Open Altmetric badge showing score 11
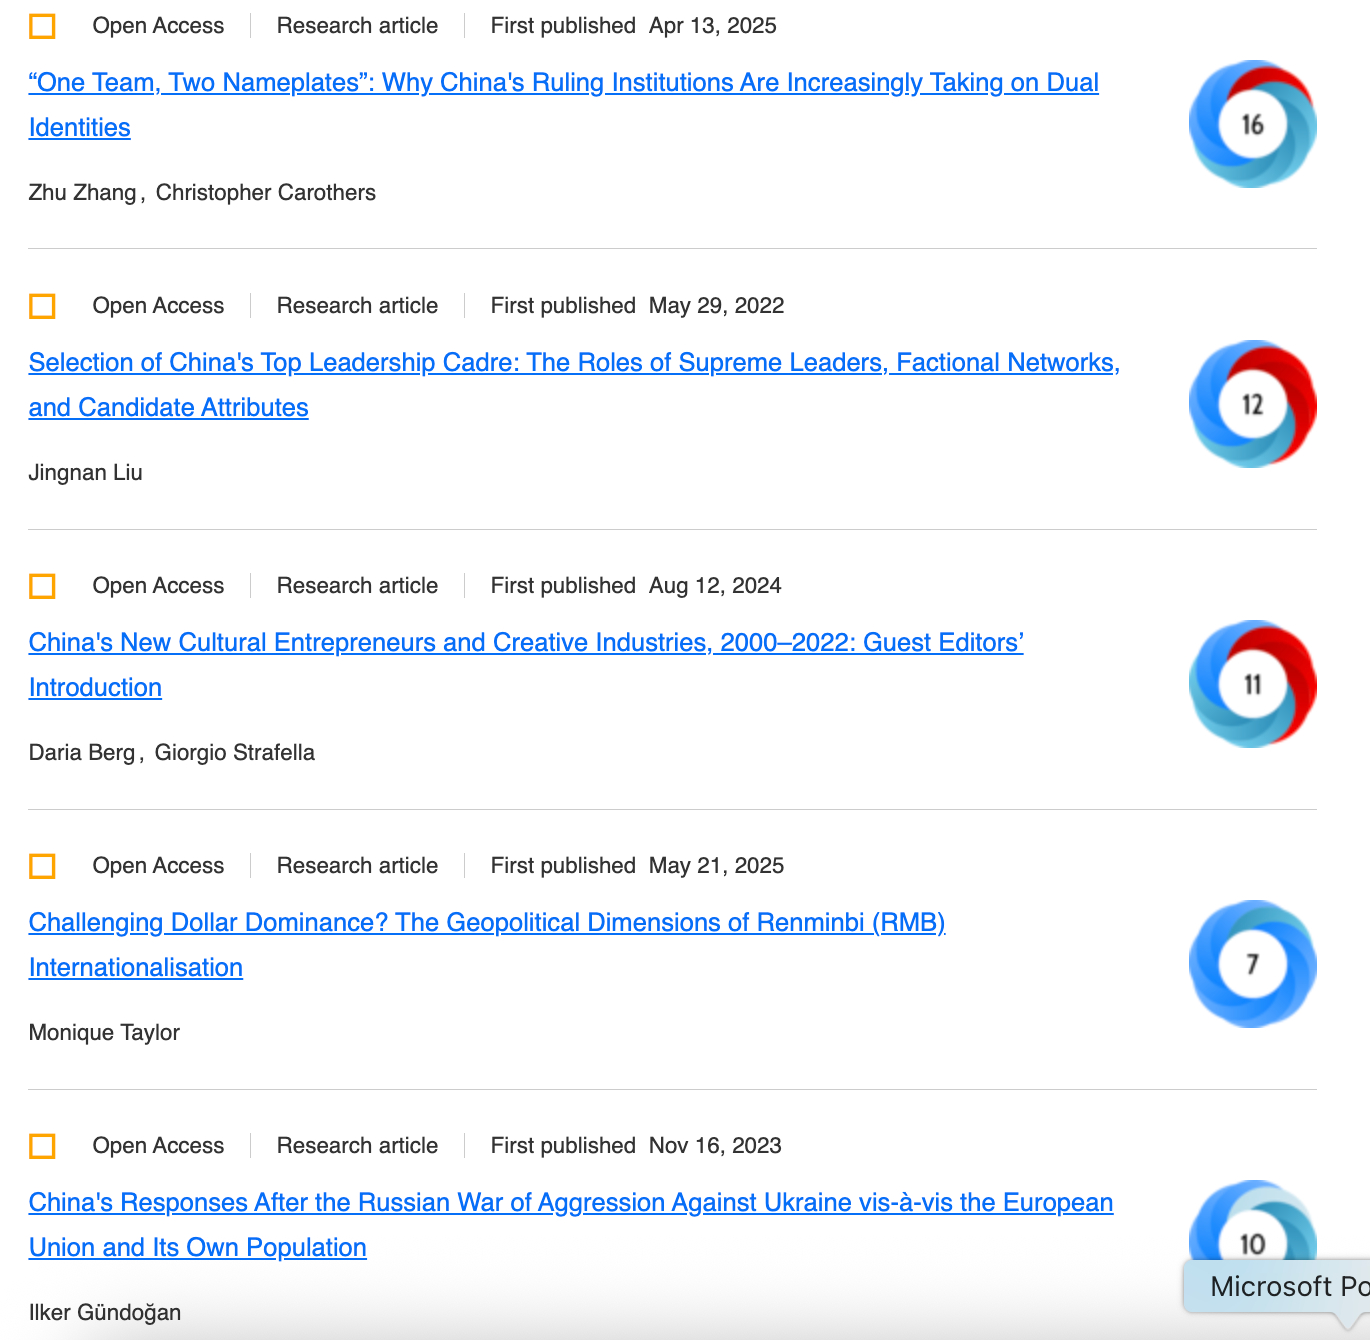This screenshot has height=1340, width=1370. click(1252, 684)
